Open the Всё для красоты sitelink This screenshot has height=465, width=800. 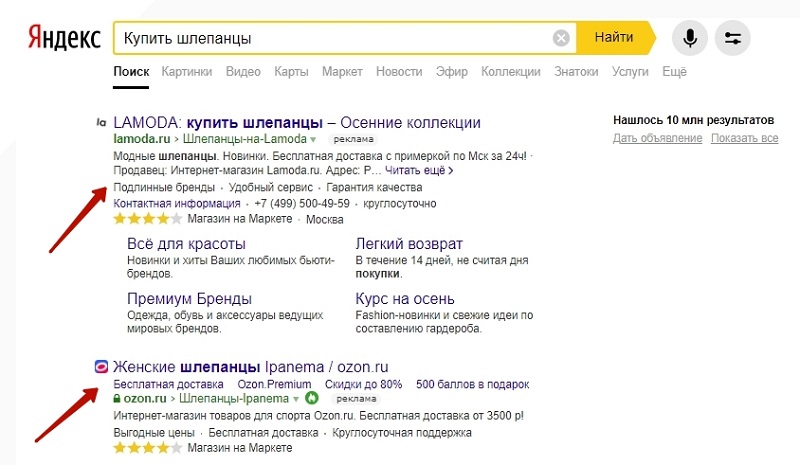(186, 243)
